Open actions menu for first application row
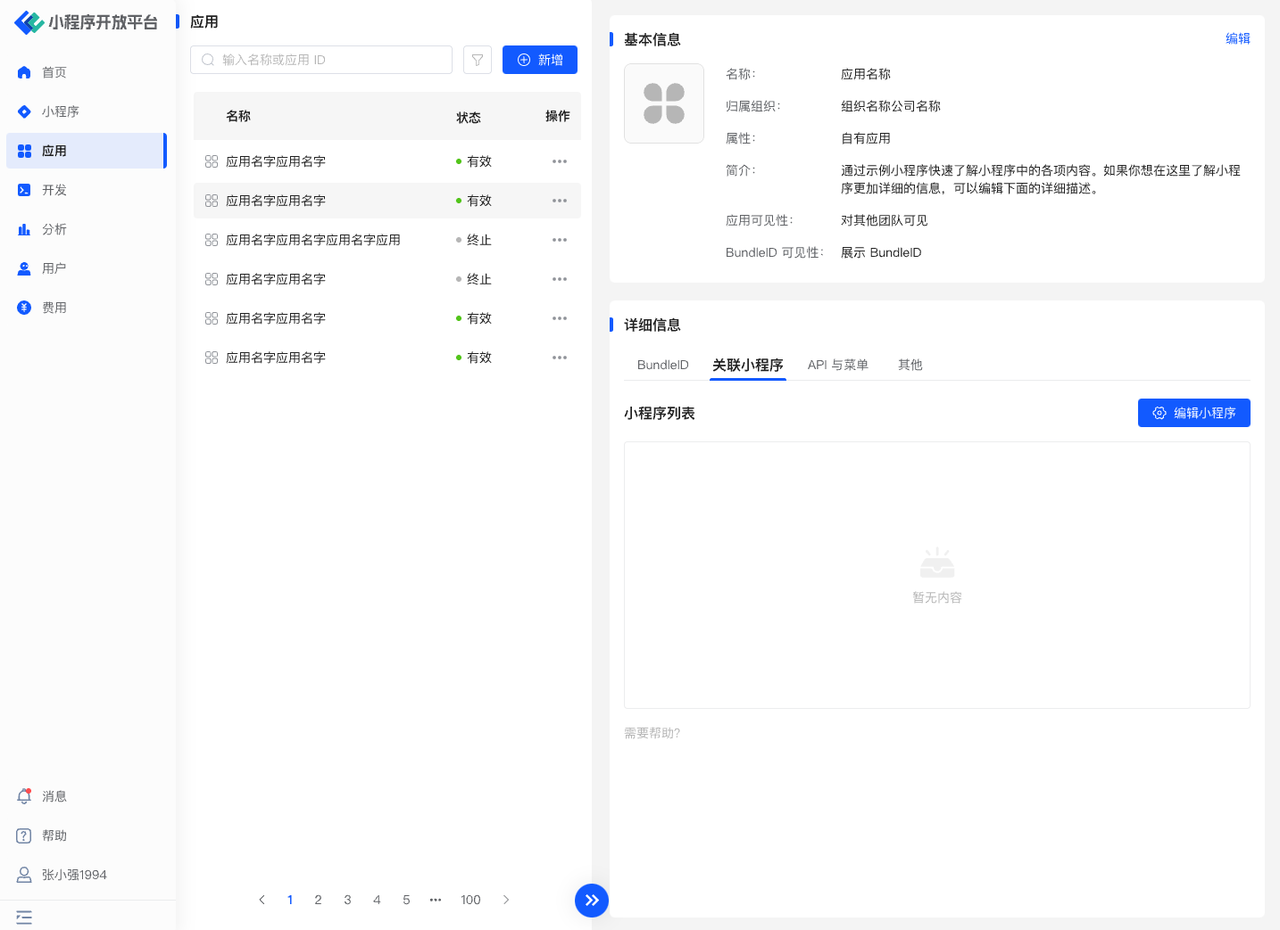Viewport: 1280px width, 930px height. (x=559, y=161)
